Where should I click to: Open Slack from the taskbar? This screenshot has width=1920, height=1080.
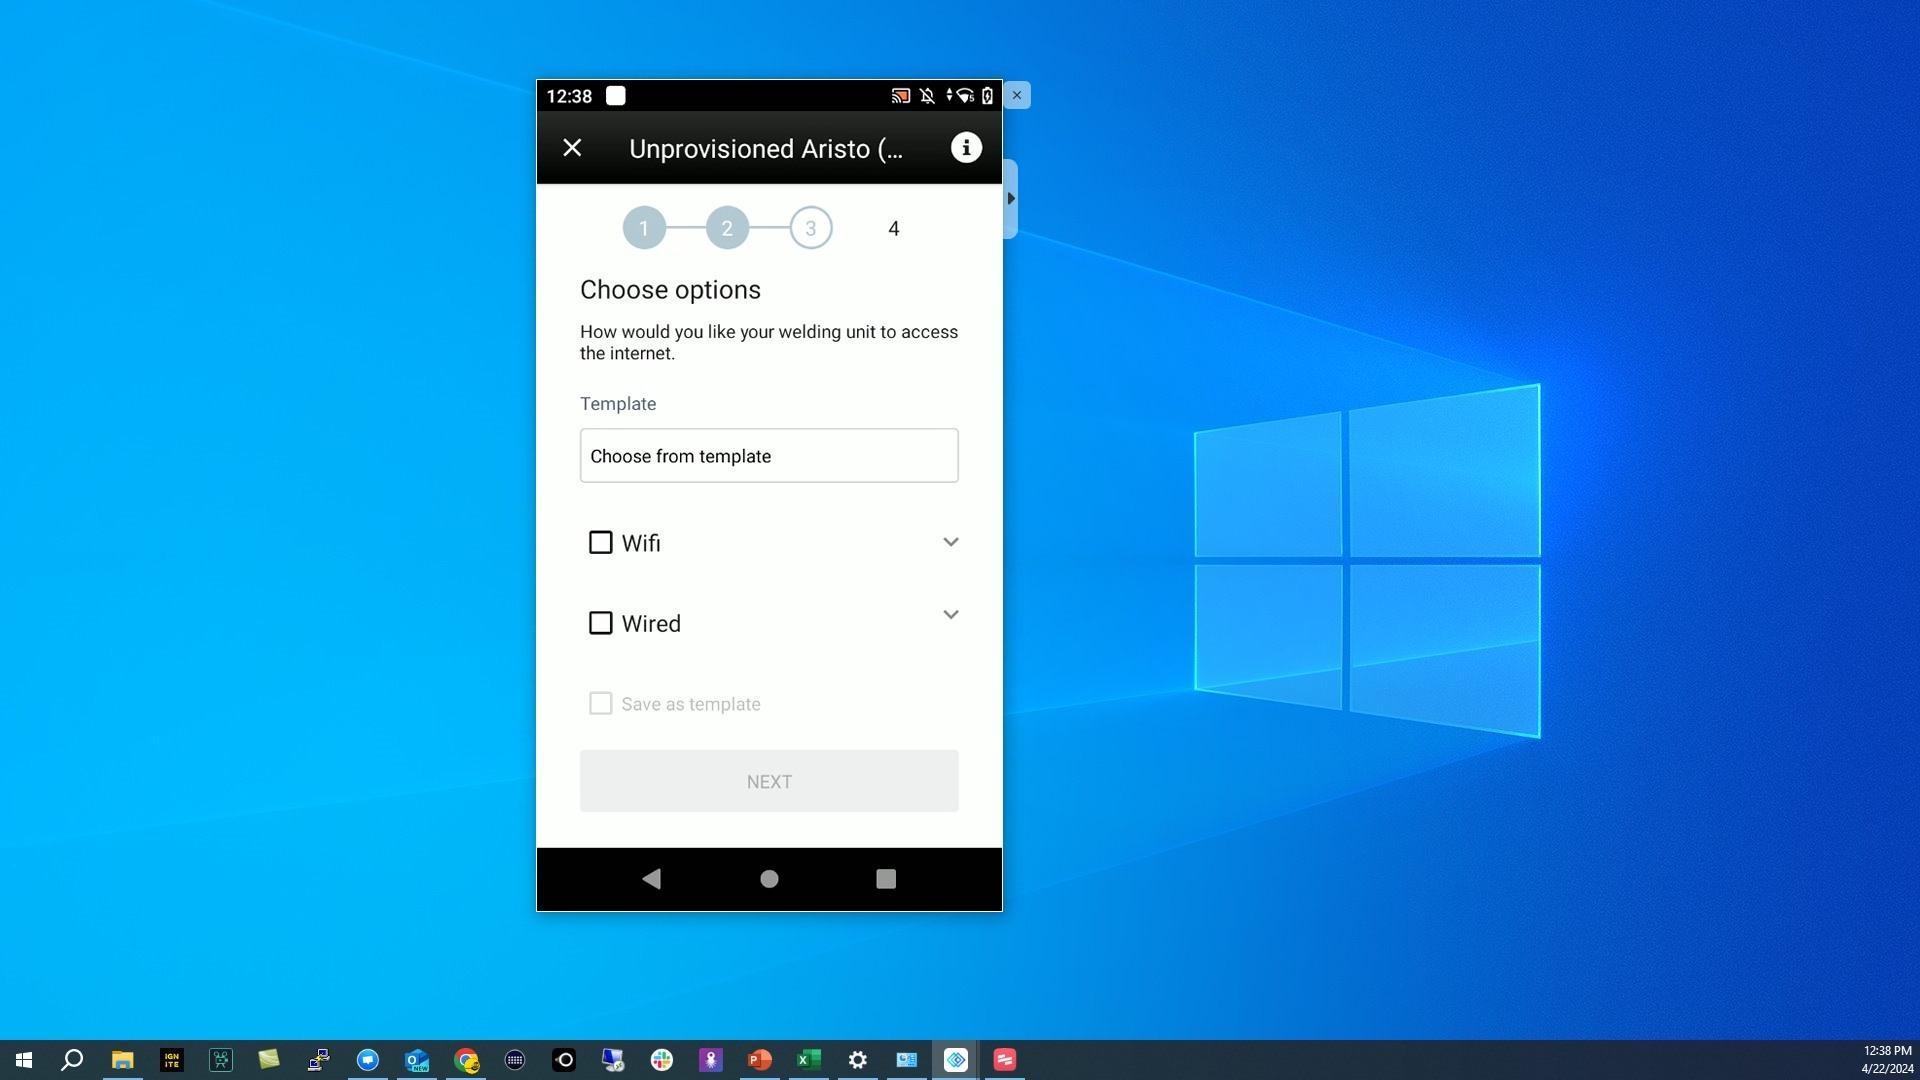(x=662, y=1060)
